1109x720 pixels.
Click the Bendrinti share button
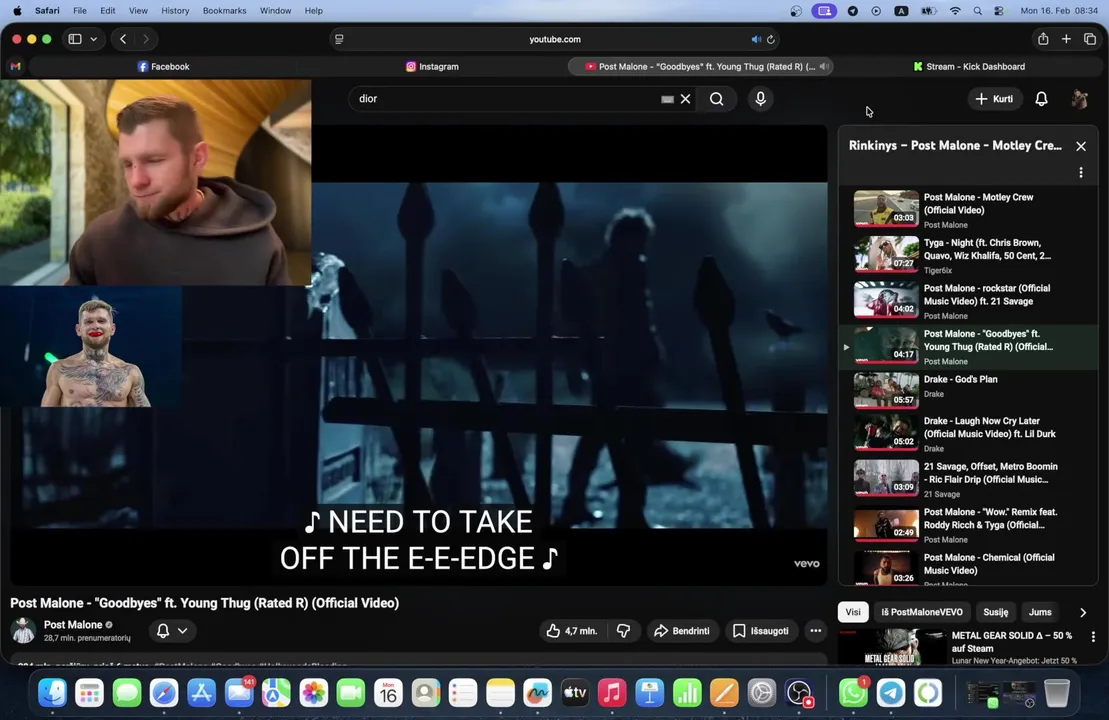click(x=682, y=631)
